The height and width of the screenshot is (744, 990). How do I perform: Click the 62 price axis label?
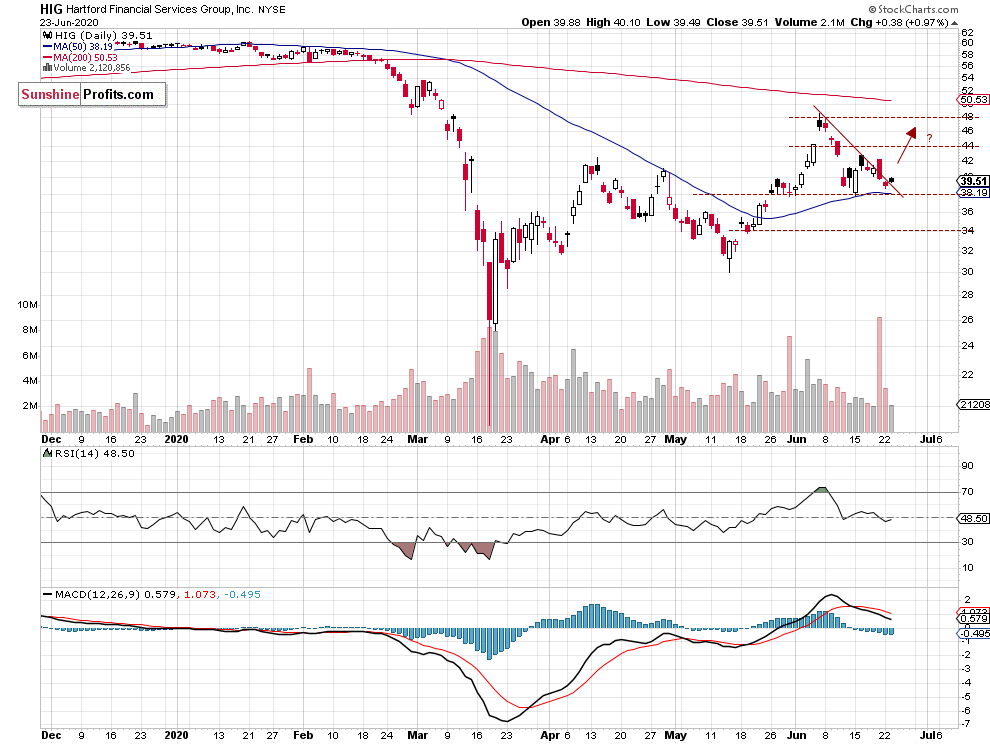[967, 32]
